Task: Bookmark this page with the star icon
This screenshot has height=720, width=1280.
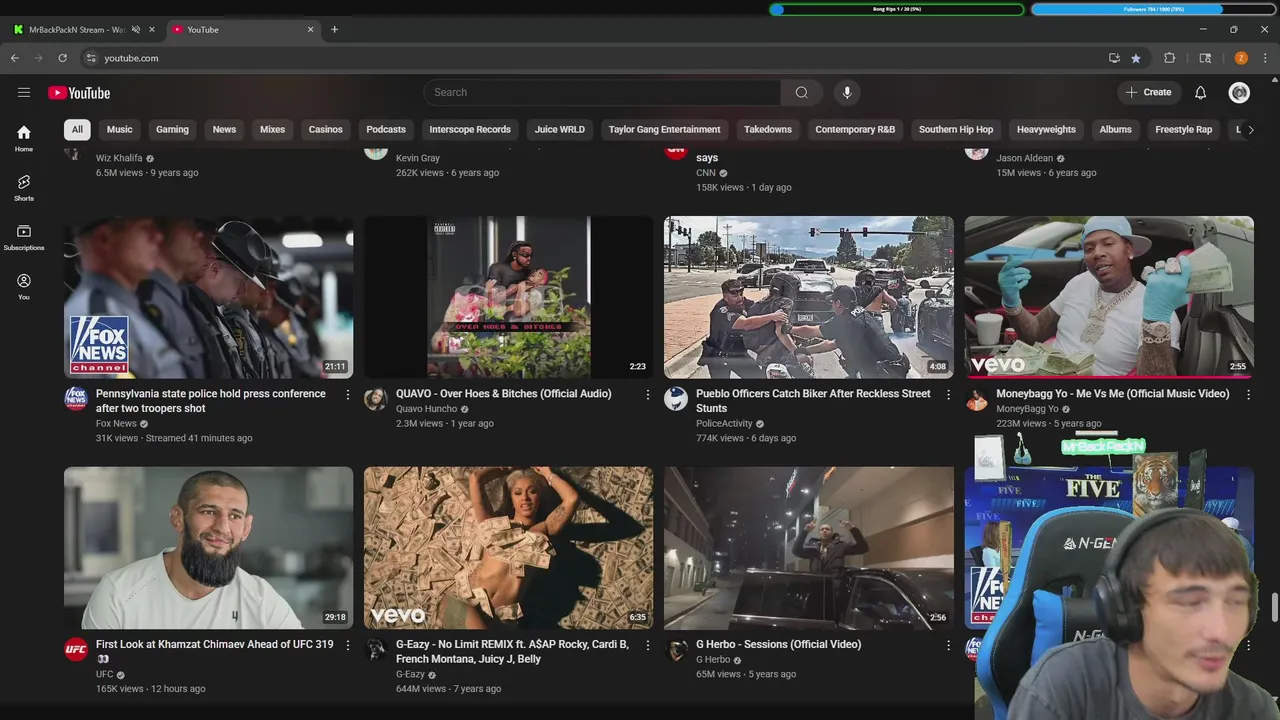Action: [x=1136, y=58]
